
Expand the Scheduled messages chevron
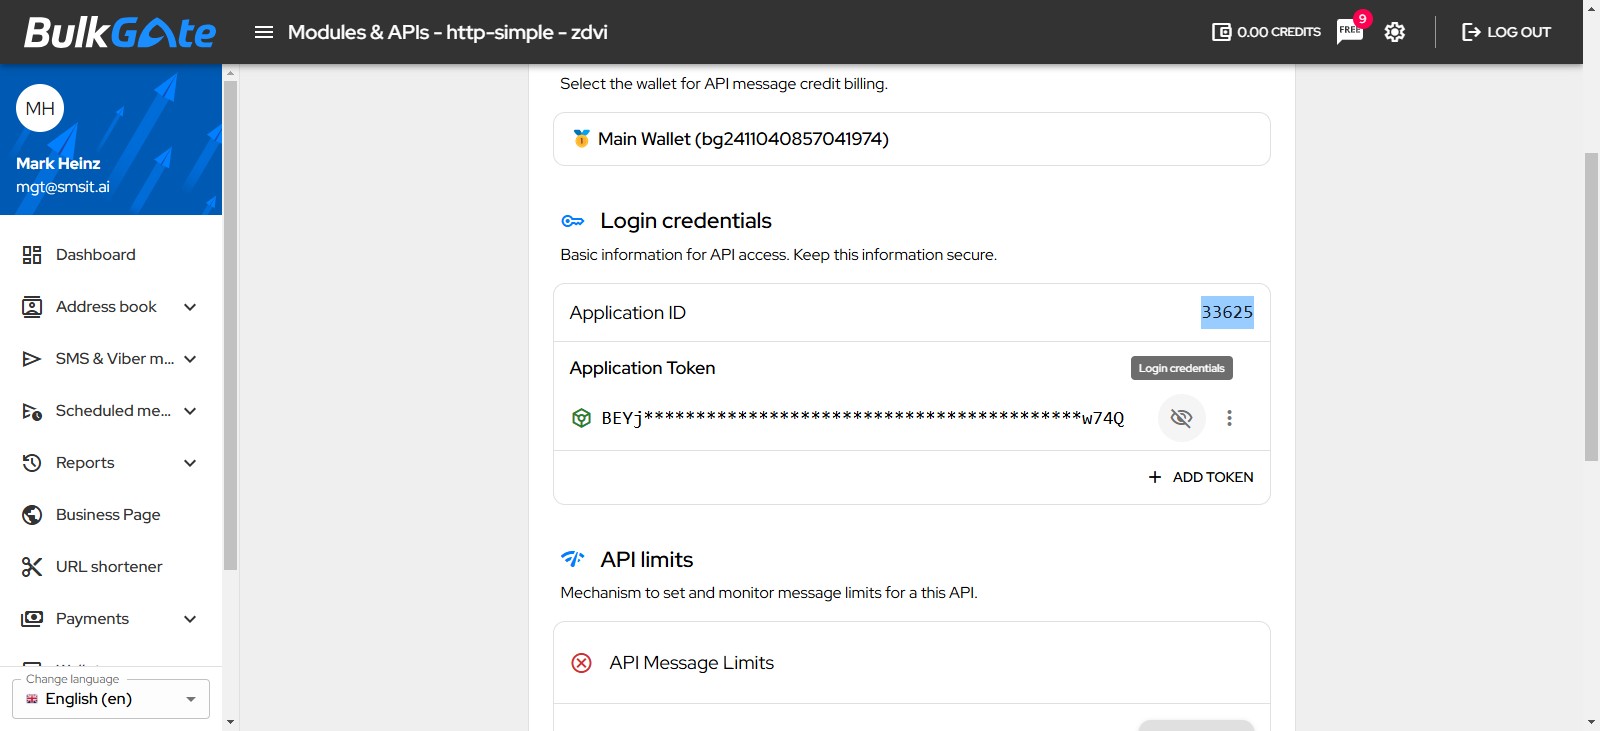pyautogui.click(x=190, y=411)
